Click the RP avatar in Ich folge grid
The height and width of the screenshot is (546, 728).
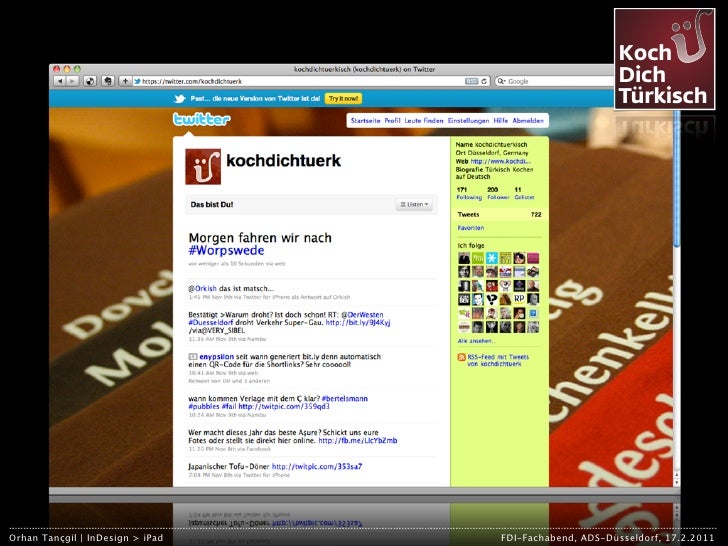click(519, 299)
